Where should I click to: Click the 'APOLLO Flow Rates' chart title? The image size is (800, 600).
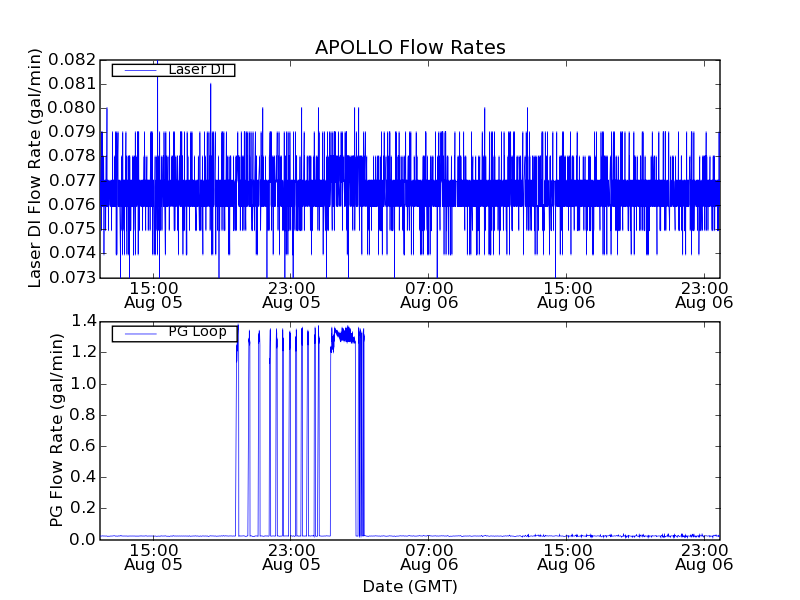click(410, 47)
